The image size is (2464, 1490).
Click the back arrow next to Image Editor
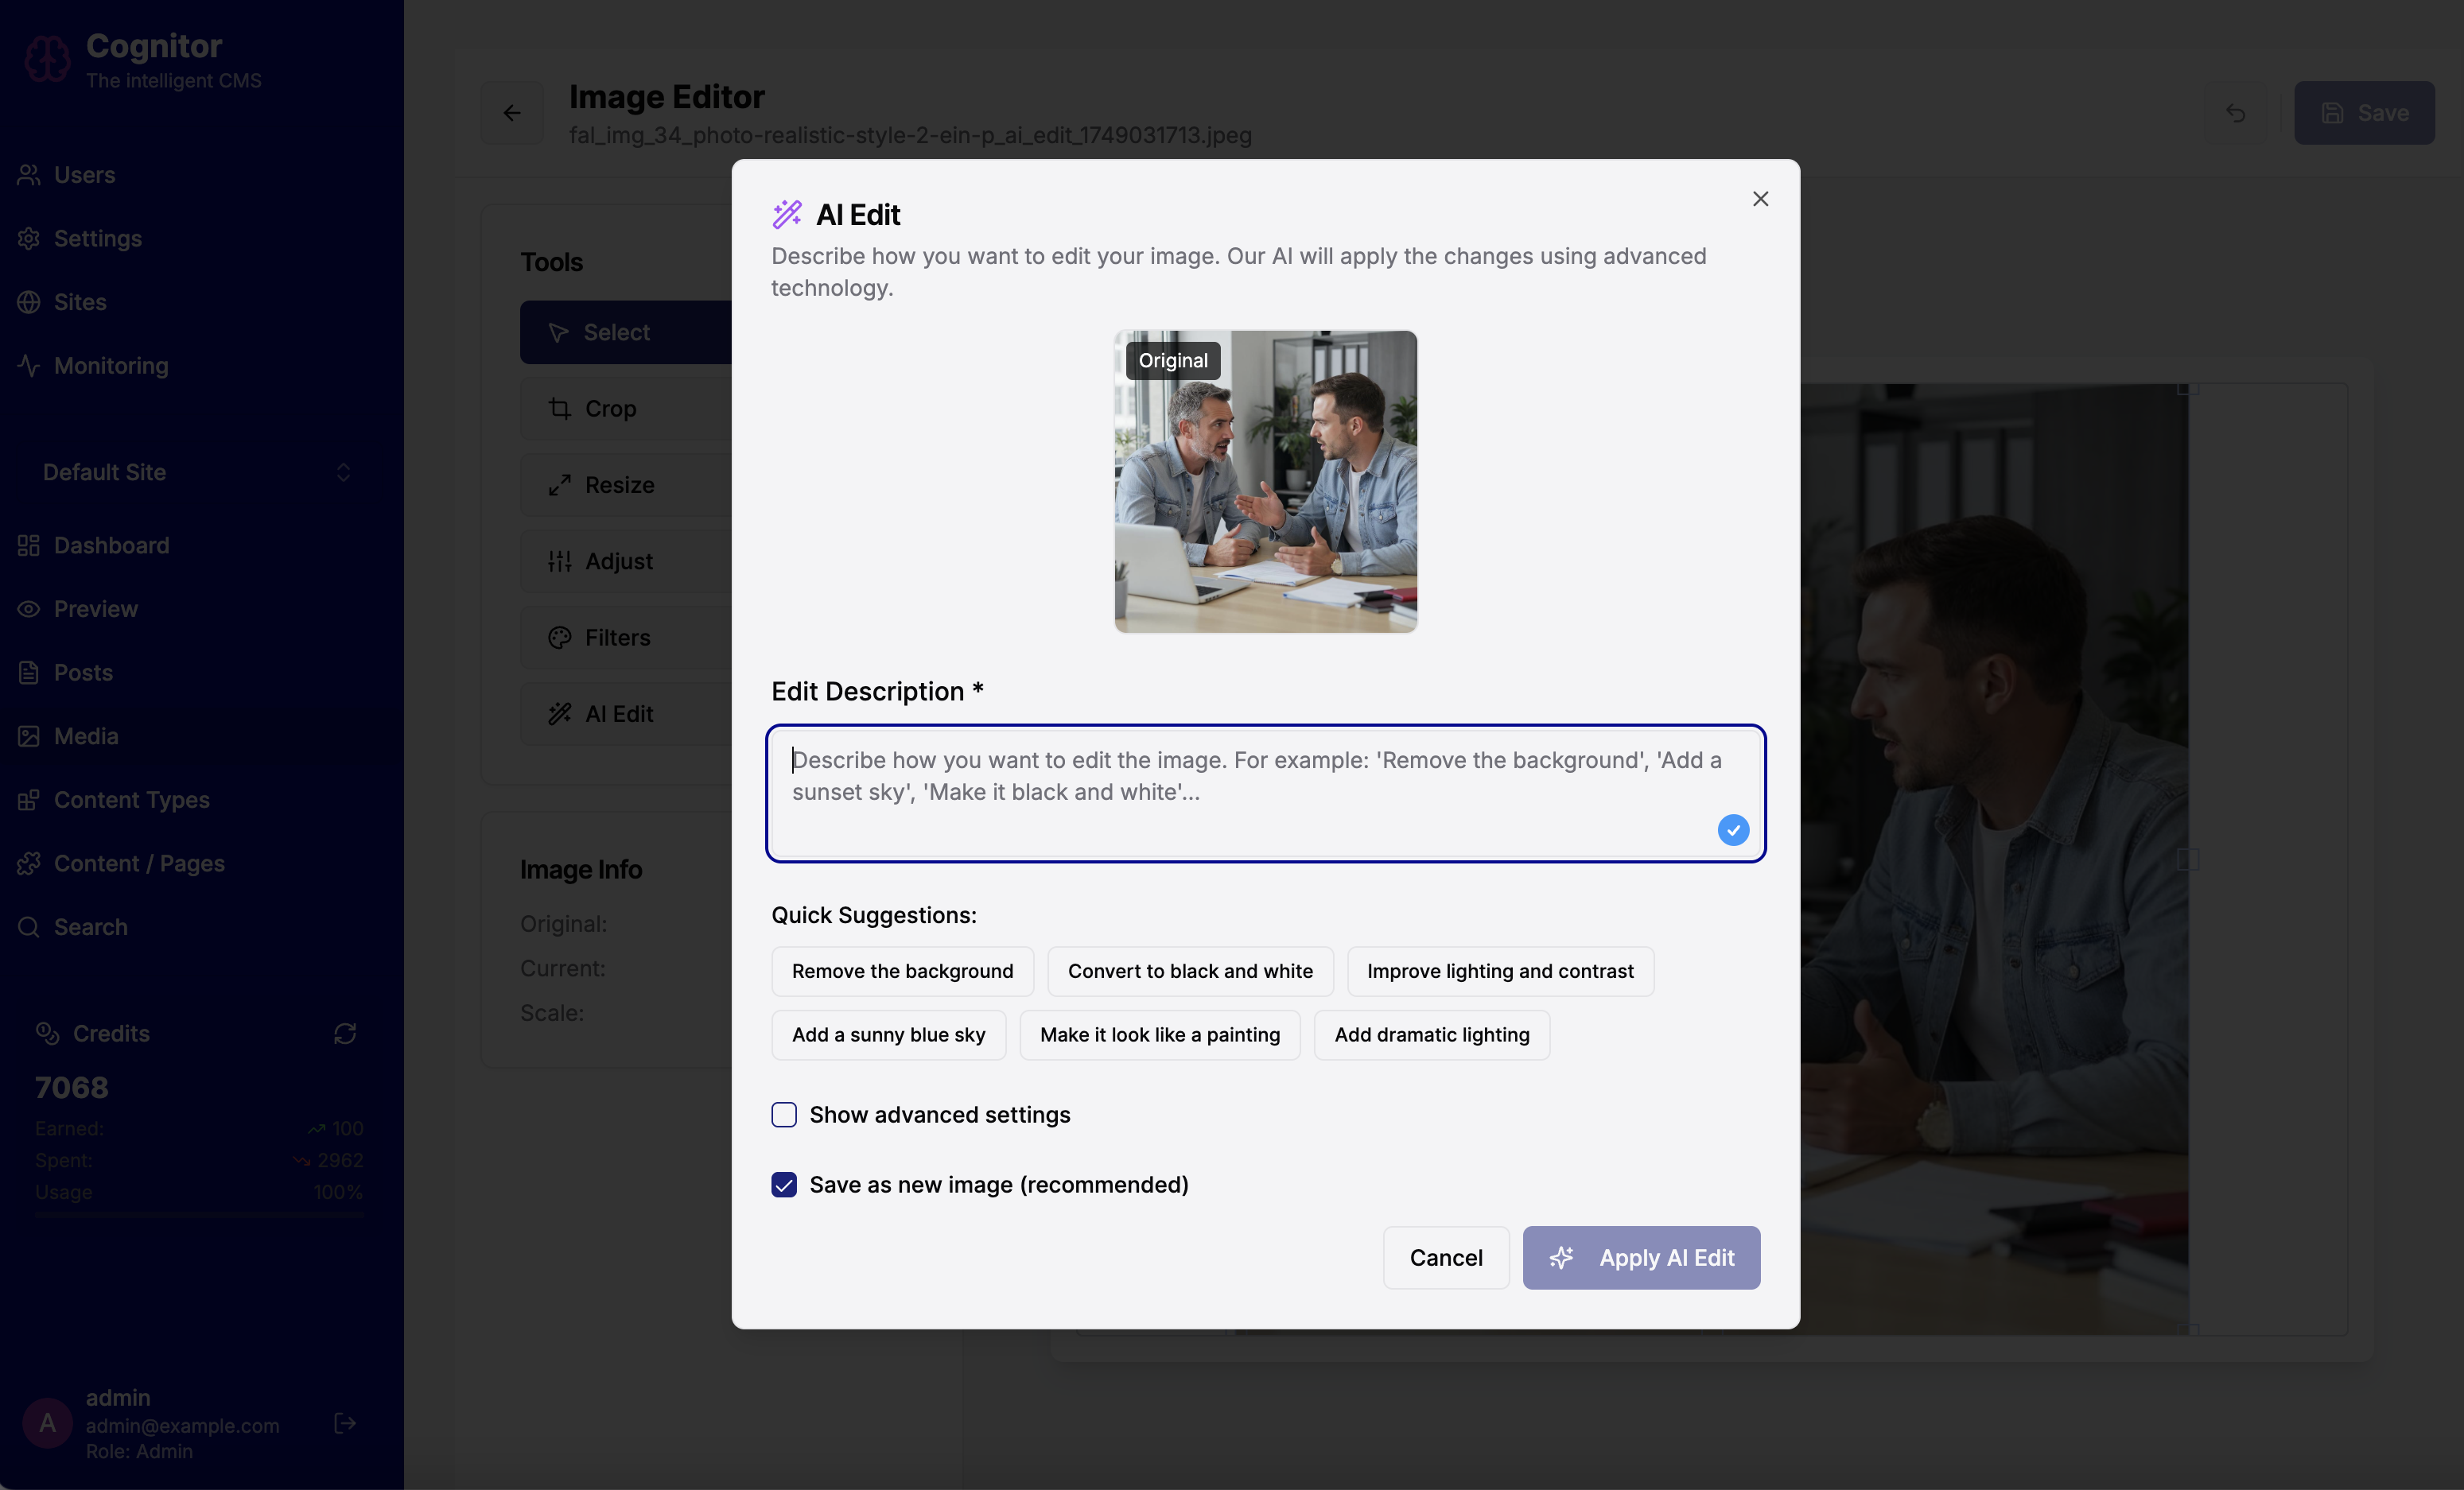[512, 113]
